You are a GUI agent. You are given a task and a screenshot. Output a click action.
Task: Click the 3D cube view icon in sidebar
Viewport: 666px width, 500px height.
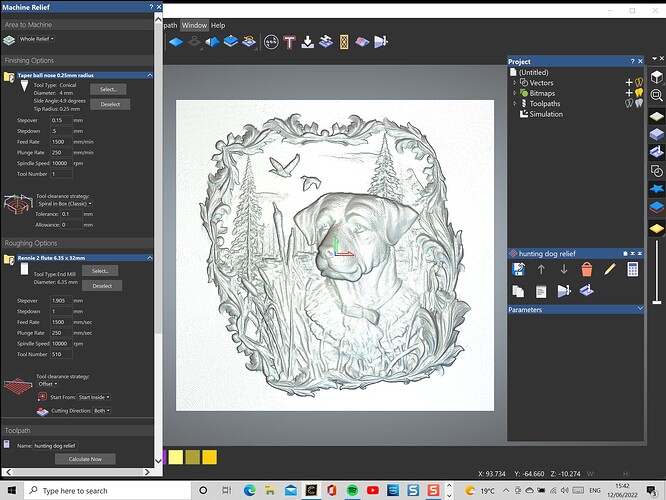[657, 78]
